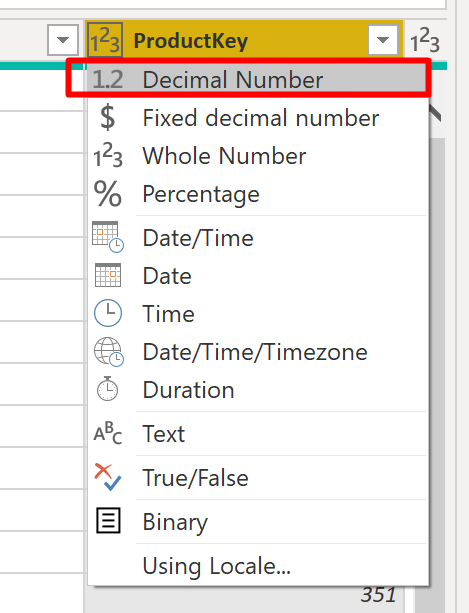Pick the Time clock icon
Image resolution: width=469 pixels, height=613 pixels.
pyautogui.click(x=108, y=313)
